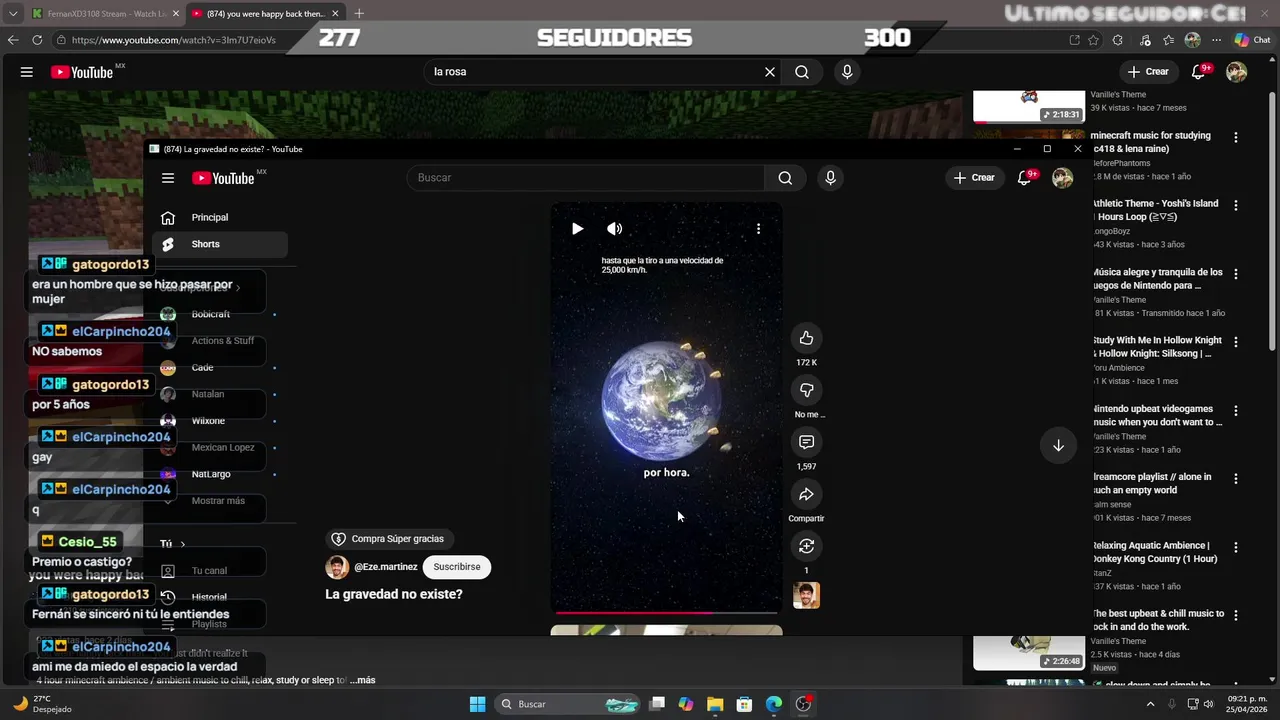Open options for Dreamcore playlist video
This screenshot has width=1280, height=720.
pyautogui.click(x=1236, y=479)
